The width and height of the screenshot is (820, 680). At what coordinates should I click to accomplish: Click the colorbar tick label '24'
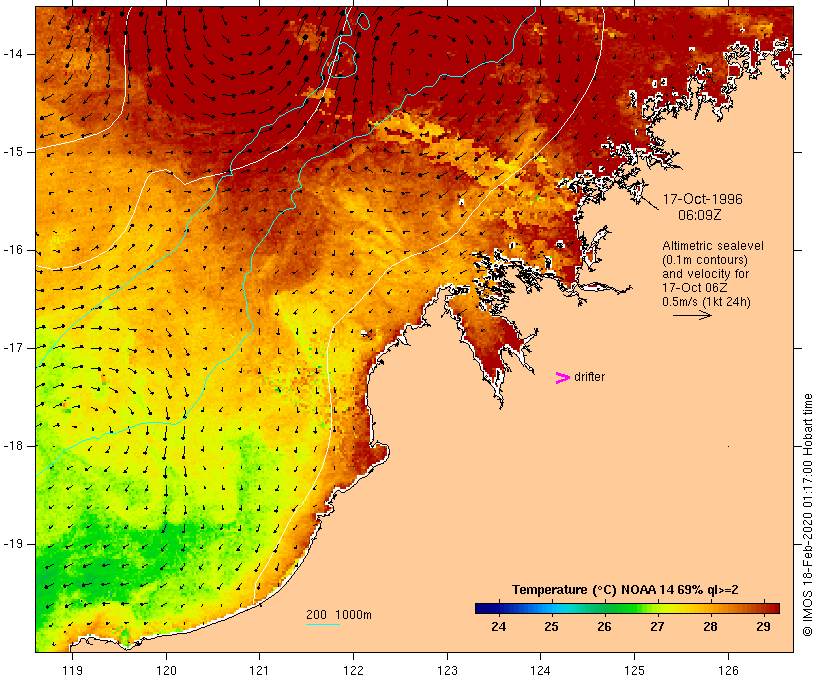498,627
